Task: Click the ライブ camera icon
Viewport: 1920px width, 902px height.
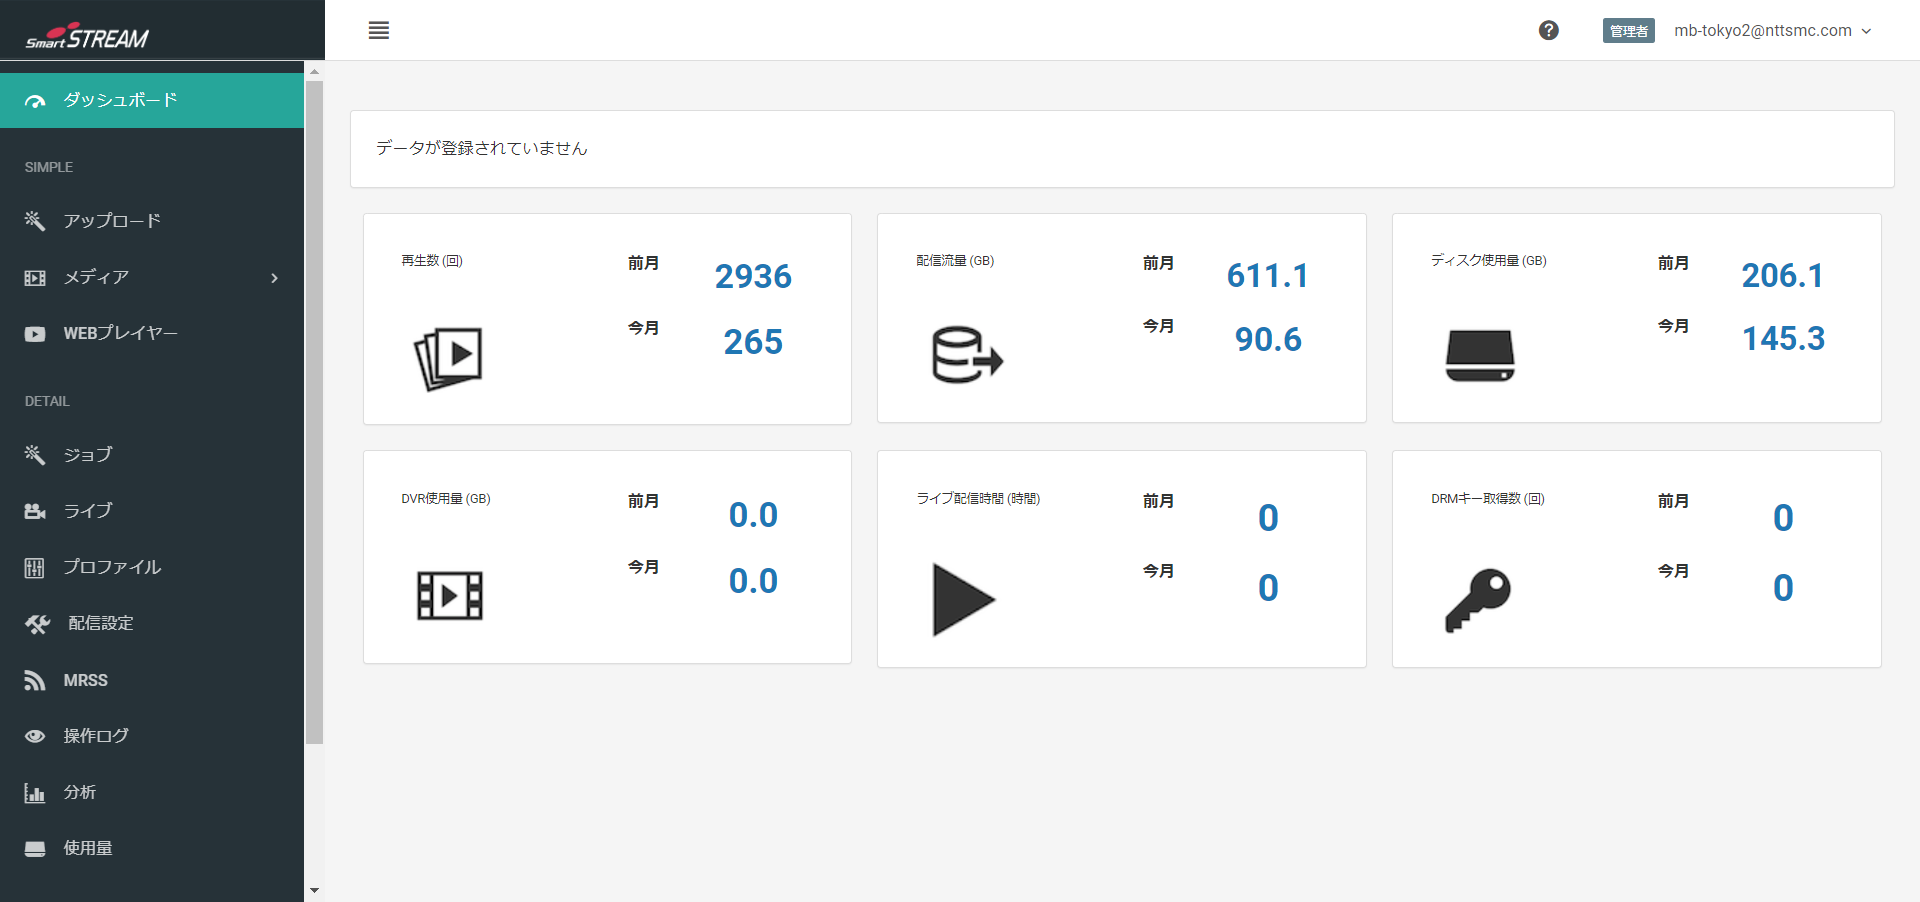Action: 35,511
